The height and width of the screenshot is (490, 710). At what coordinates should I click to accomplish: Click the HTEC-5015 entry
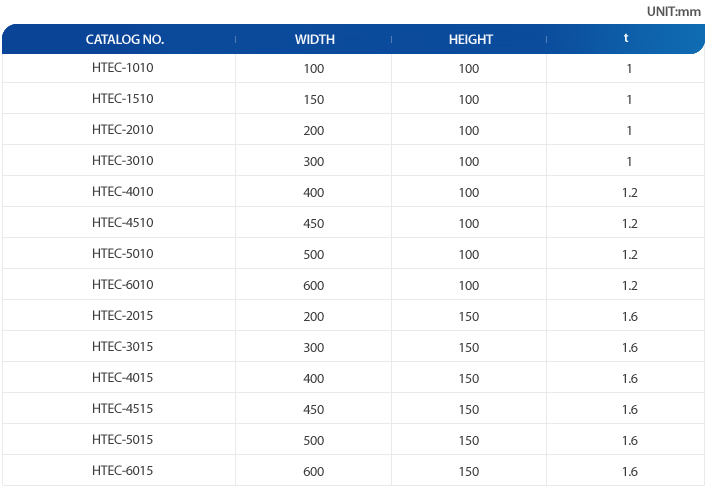click(123, 440)
